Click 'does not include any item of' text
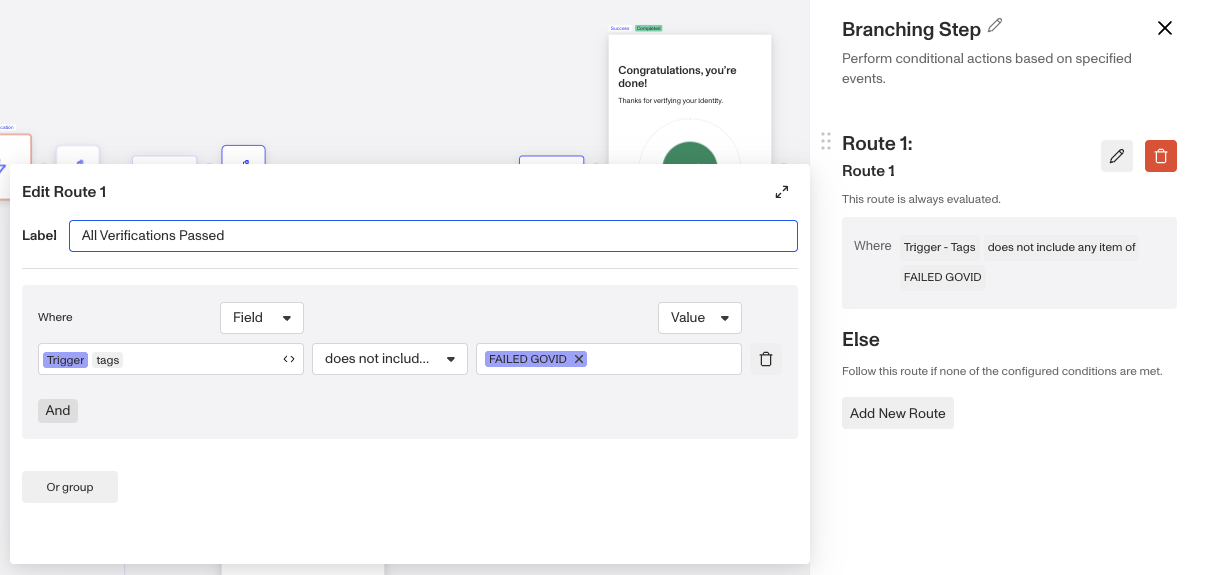This screenshot has width=1207, height=575. (x=1061, y=247)
